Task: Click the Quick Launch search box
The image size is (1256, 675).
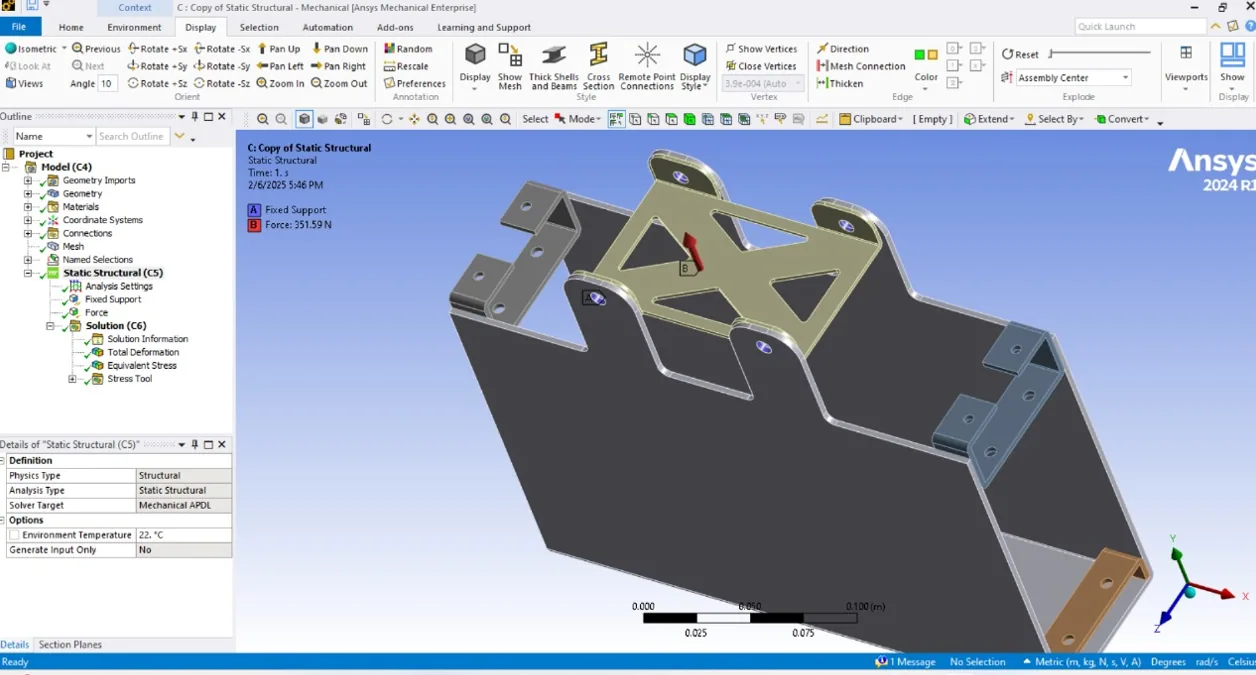Action: [1141, 27]
